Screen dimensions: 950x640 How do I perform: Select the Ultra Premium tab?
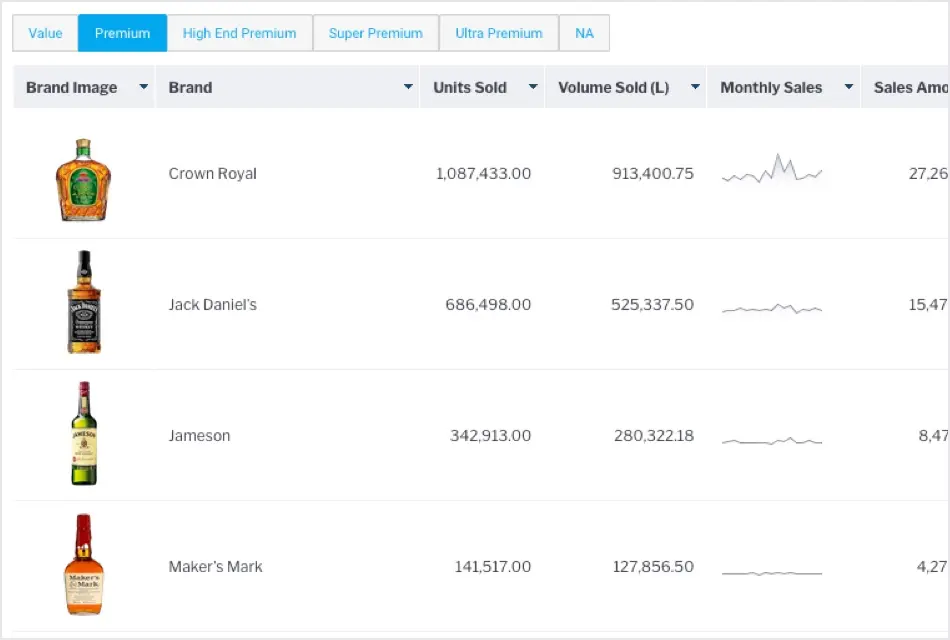click(498, 33)
